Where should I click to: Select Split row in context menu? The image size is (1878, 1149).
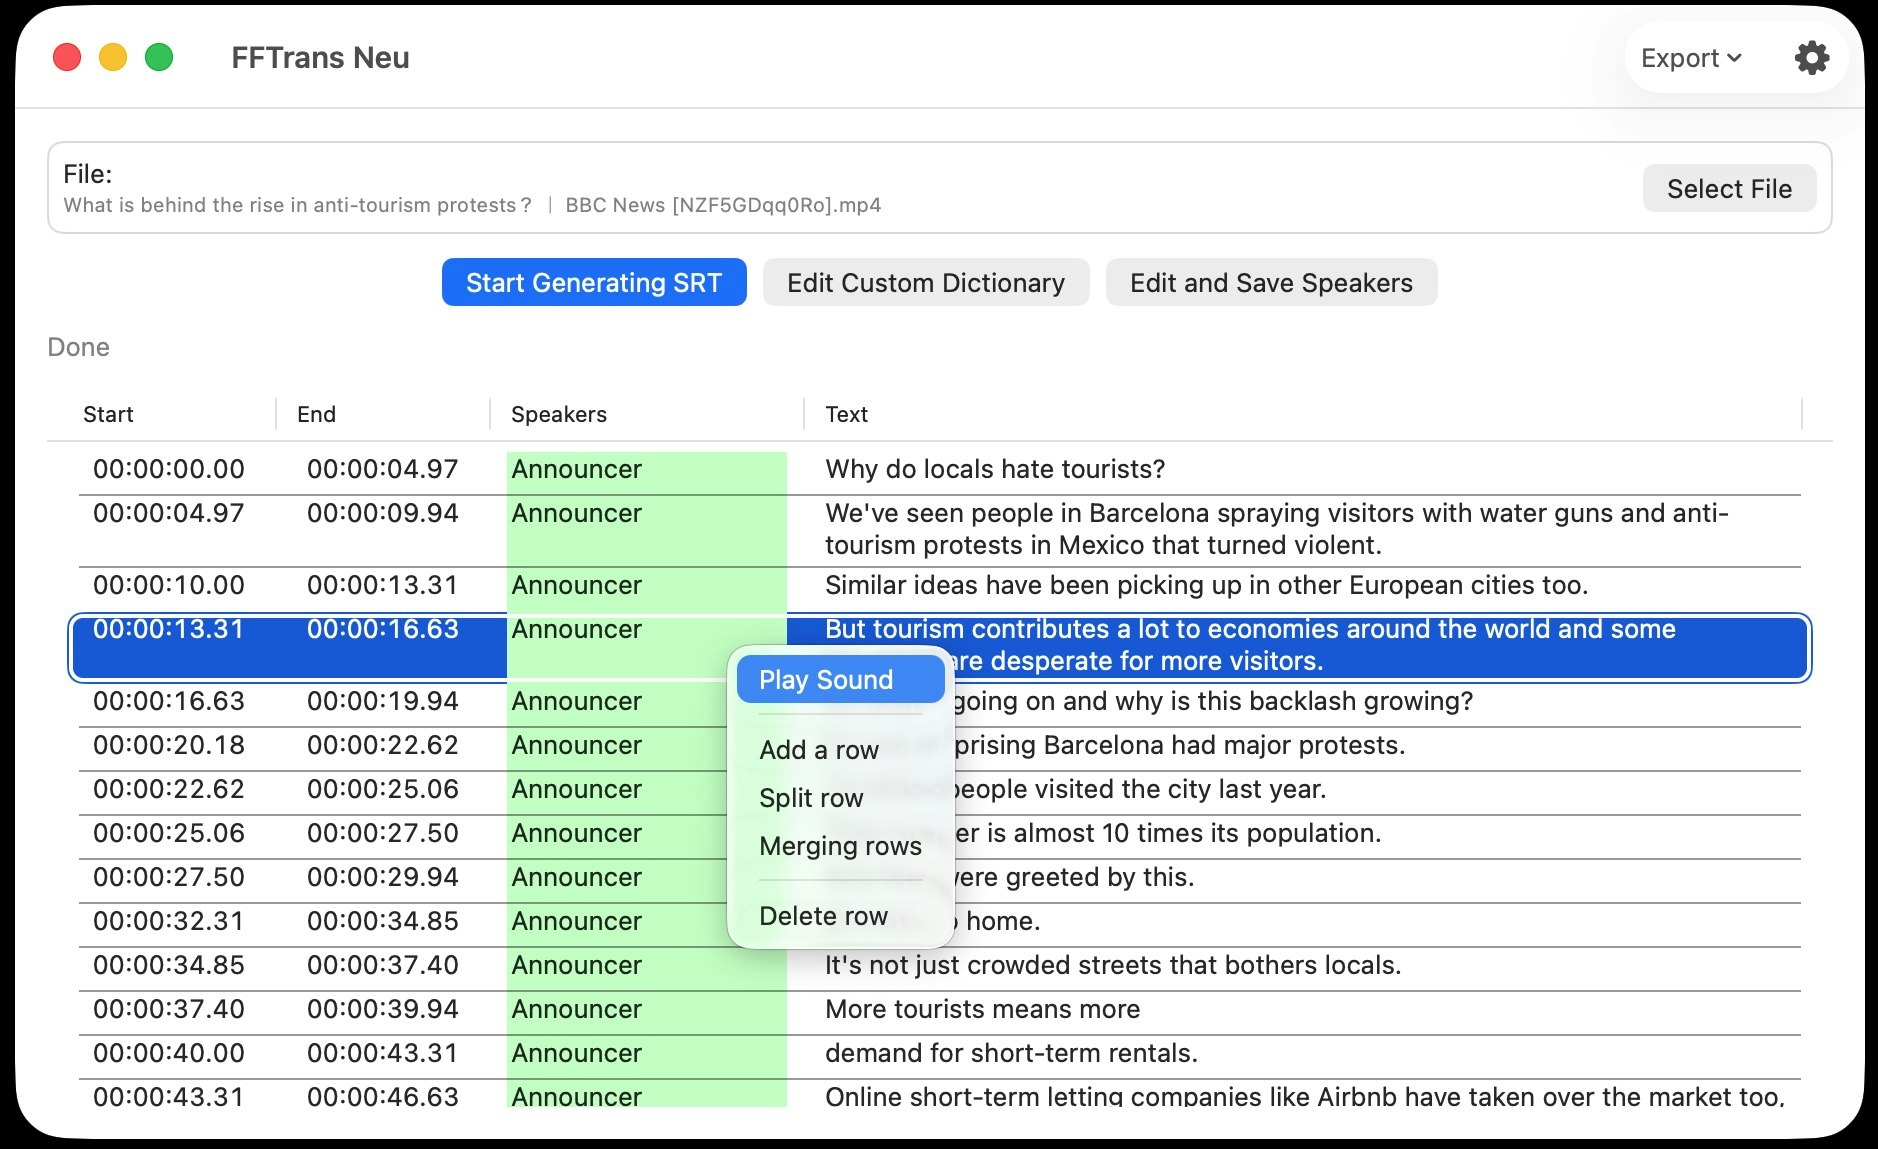click(811, 798)
